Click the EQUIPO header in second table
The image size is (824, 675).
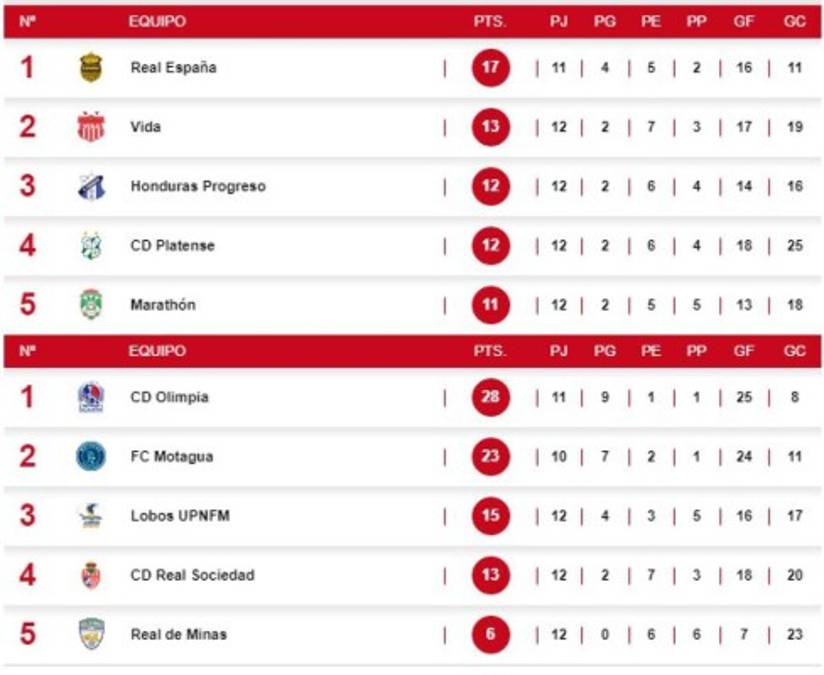[157, 351]
